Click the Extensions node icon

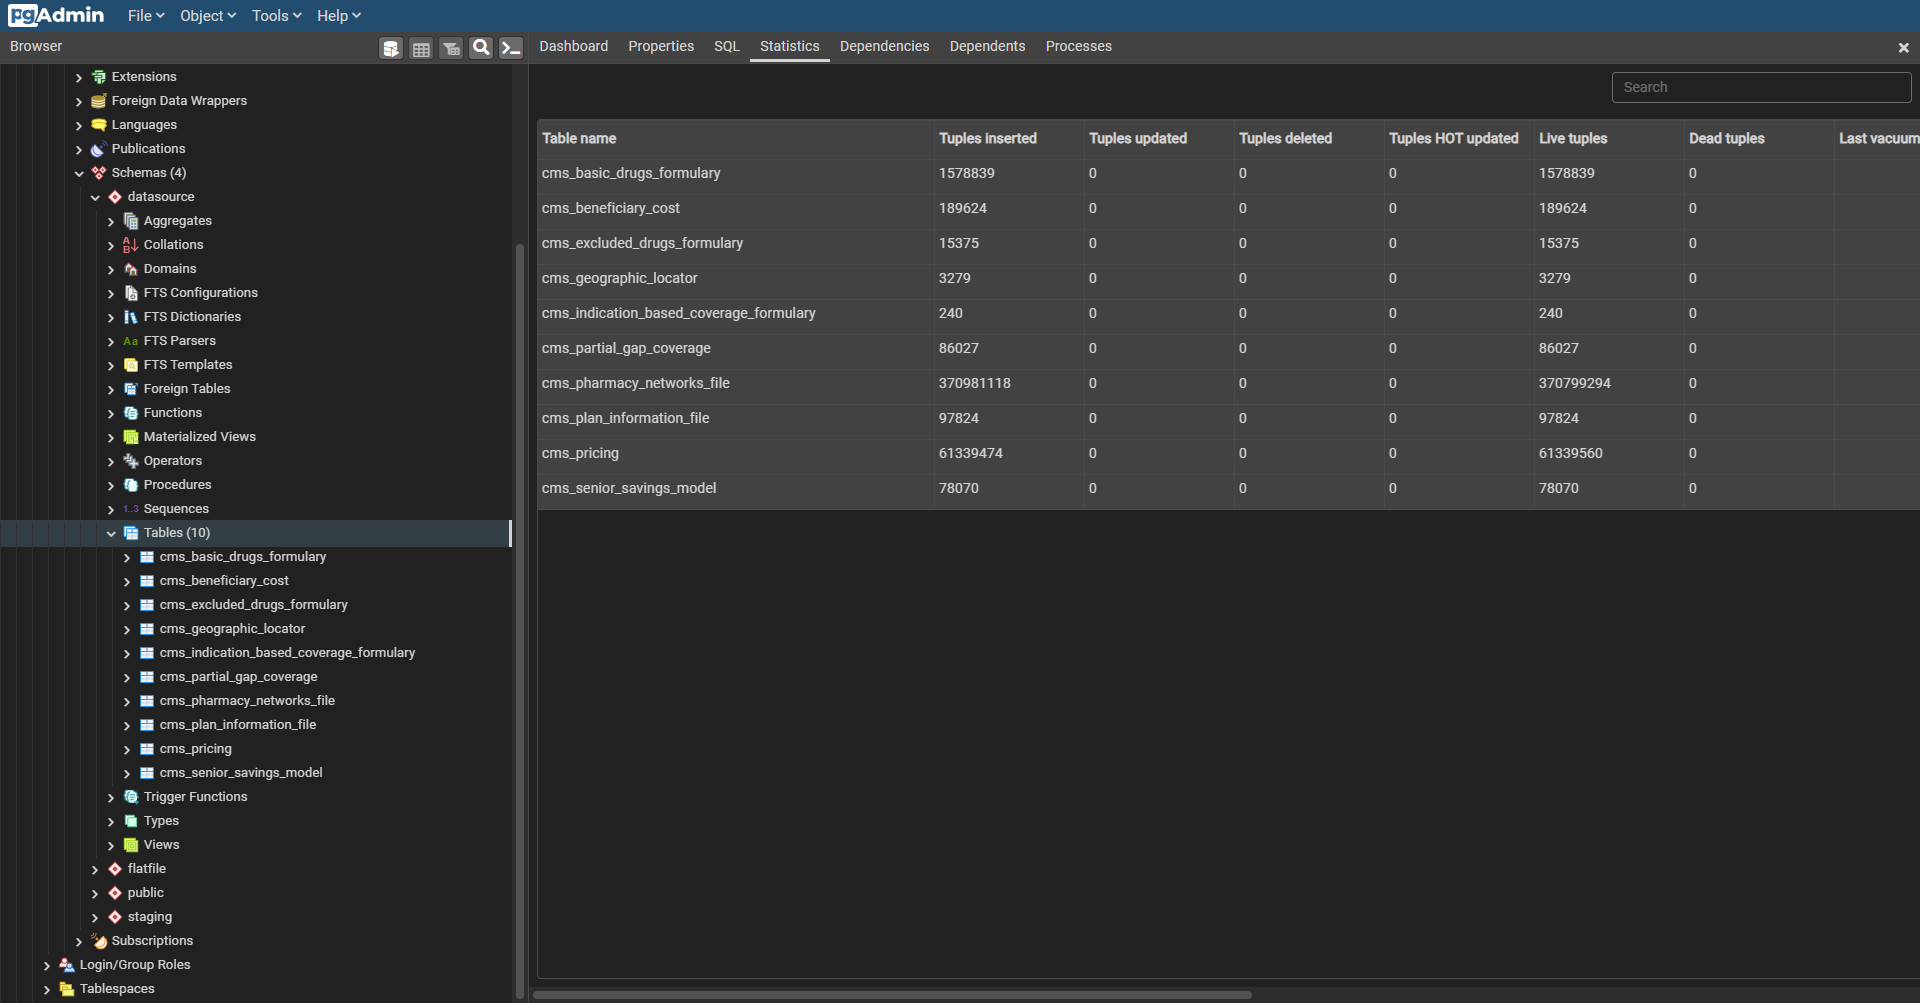pyautogui.click(x=99, y=77)
